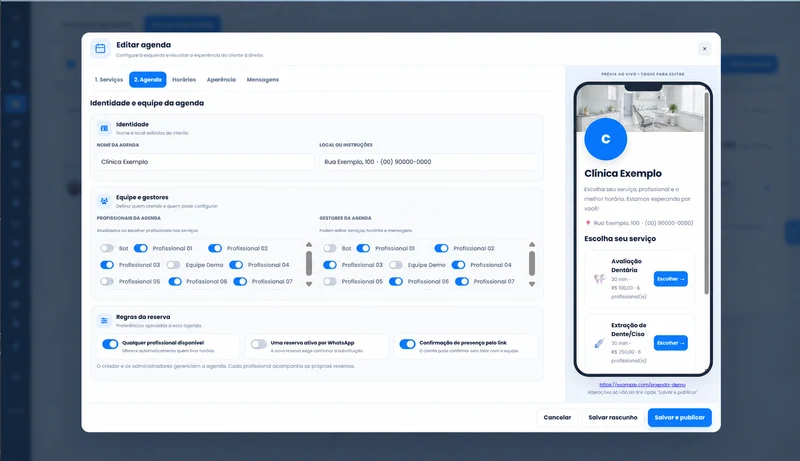
Task: Click up arrow of Profissionais da agenda list
Action: 309,245
